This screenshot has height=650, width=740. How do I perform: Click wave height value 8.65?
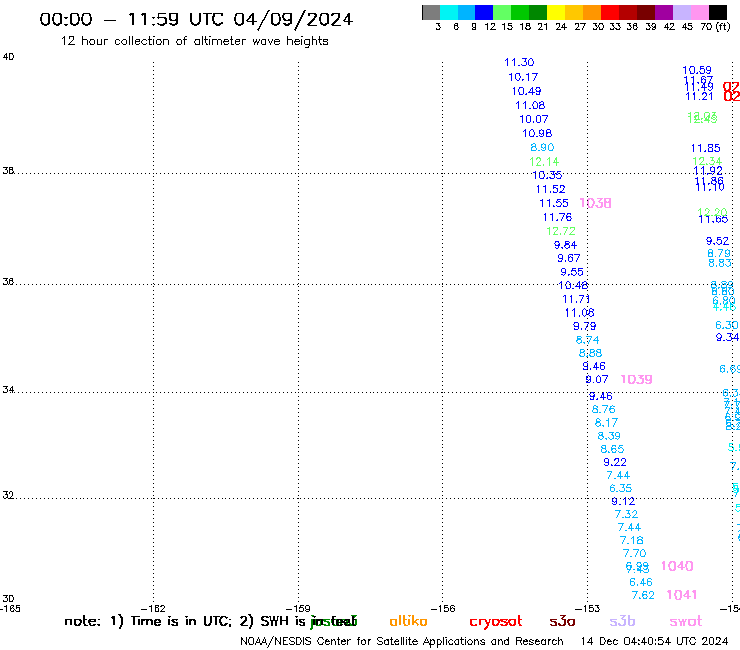click(x=612, y=449)
